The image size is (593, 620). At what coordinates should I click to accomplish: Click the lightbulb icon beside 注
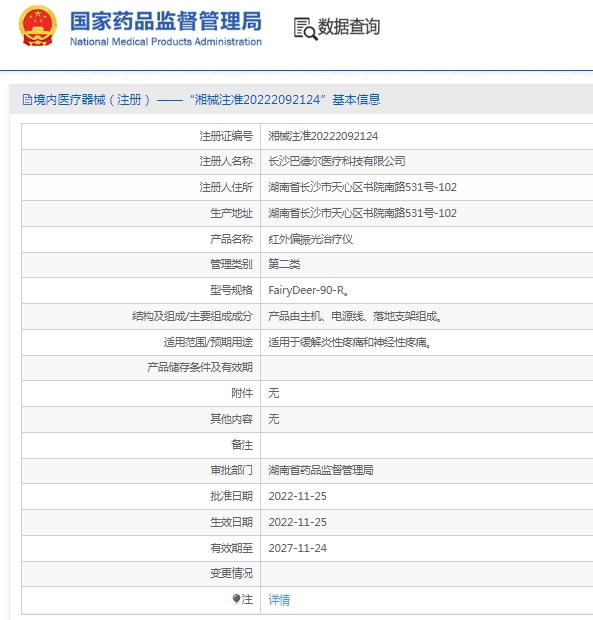(236, 599)
